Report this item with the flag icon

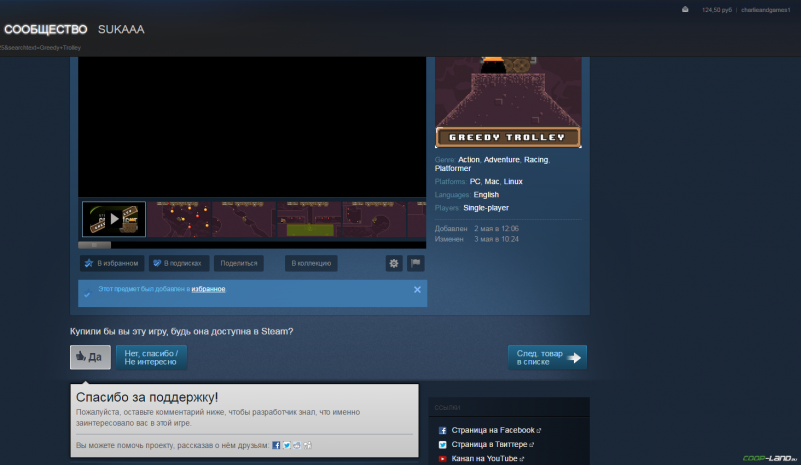click(x=416, y=263)
